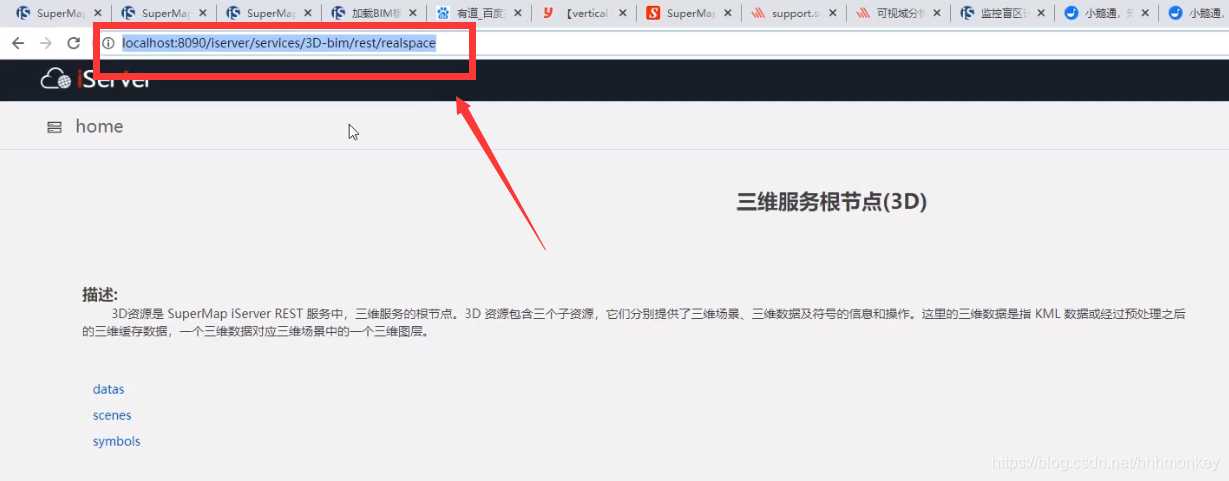Click the 三维服务根节点(3D) heading

832,201
